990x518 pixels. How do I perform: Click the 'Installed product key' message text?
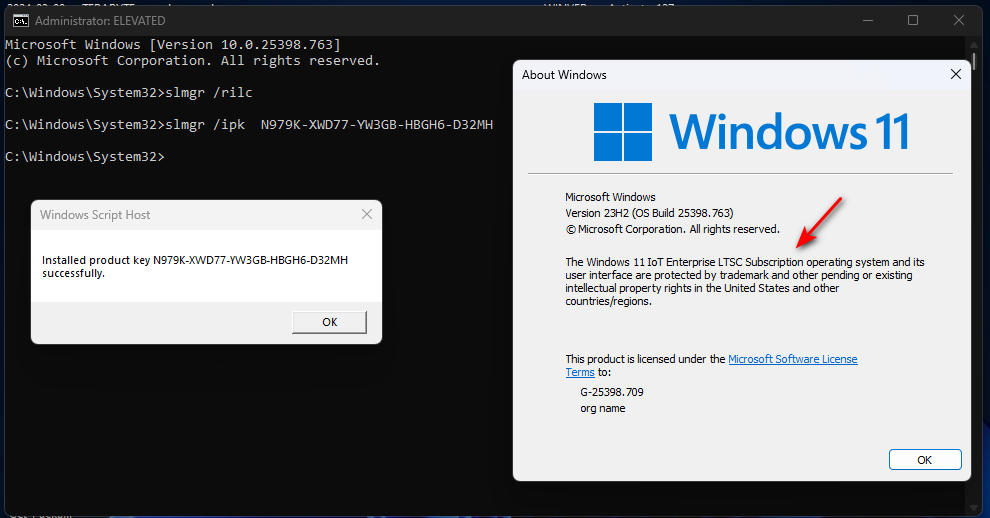pyautogui.click(x=195, y=267)
